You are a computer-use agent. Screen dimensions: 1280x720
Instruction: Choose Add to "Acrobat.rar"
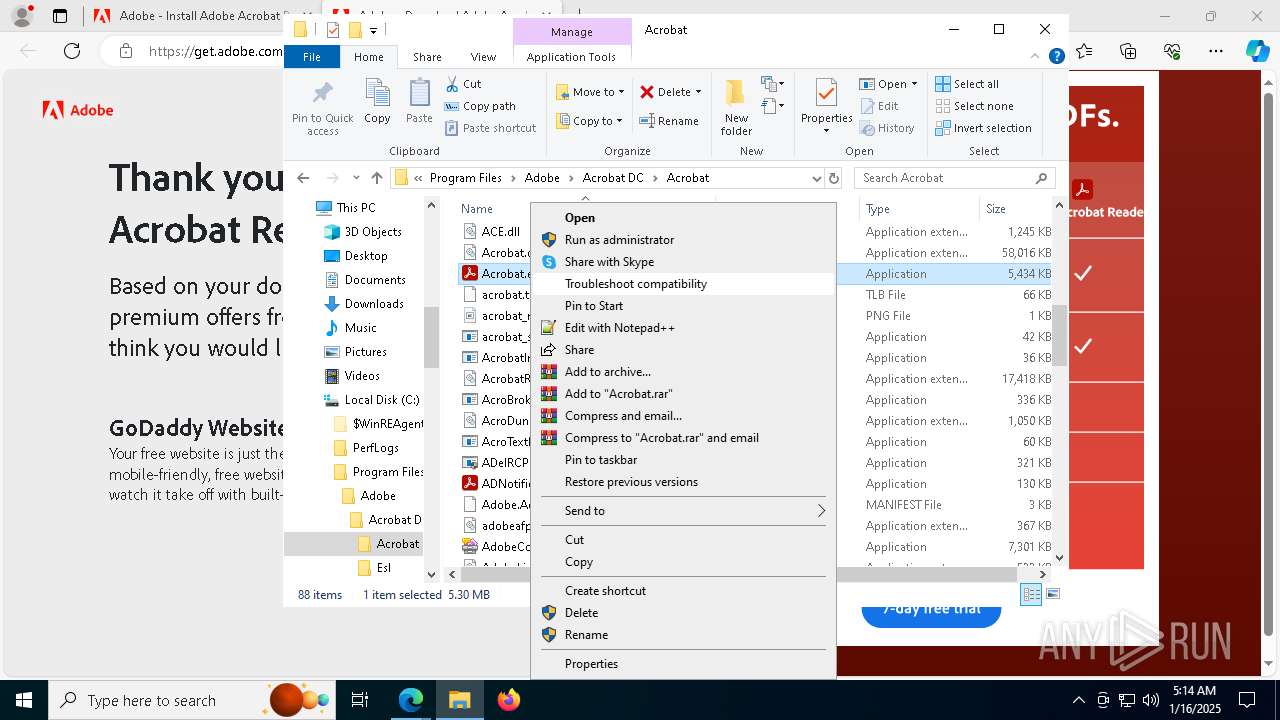pyautogui.click(x=683, y=393)
